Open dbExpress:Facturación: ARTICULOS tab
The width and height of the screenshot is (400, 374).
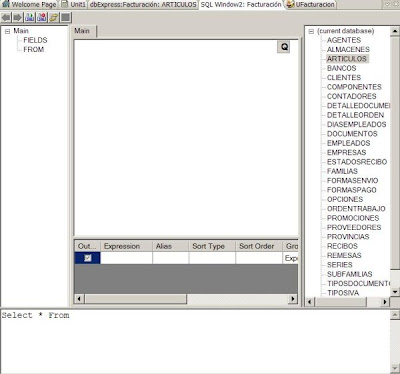pyautogui.click(x=143, y=4)
